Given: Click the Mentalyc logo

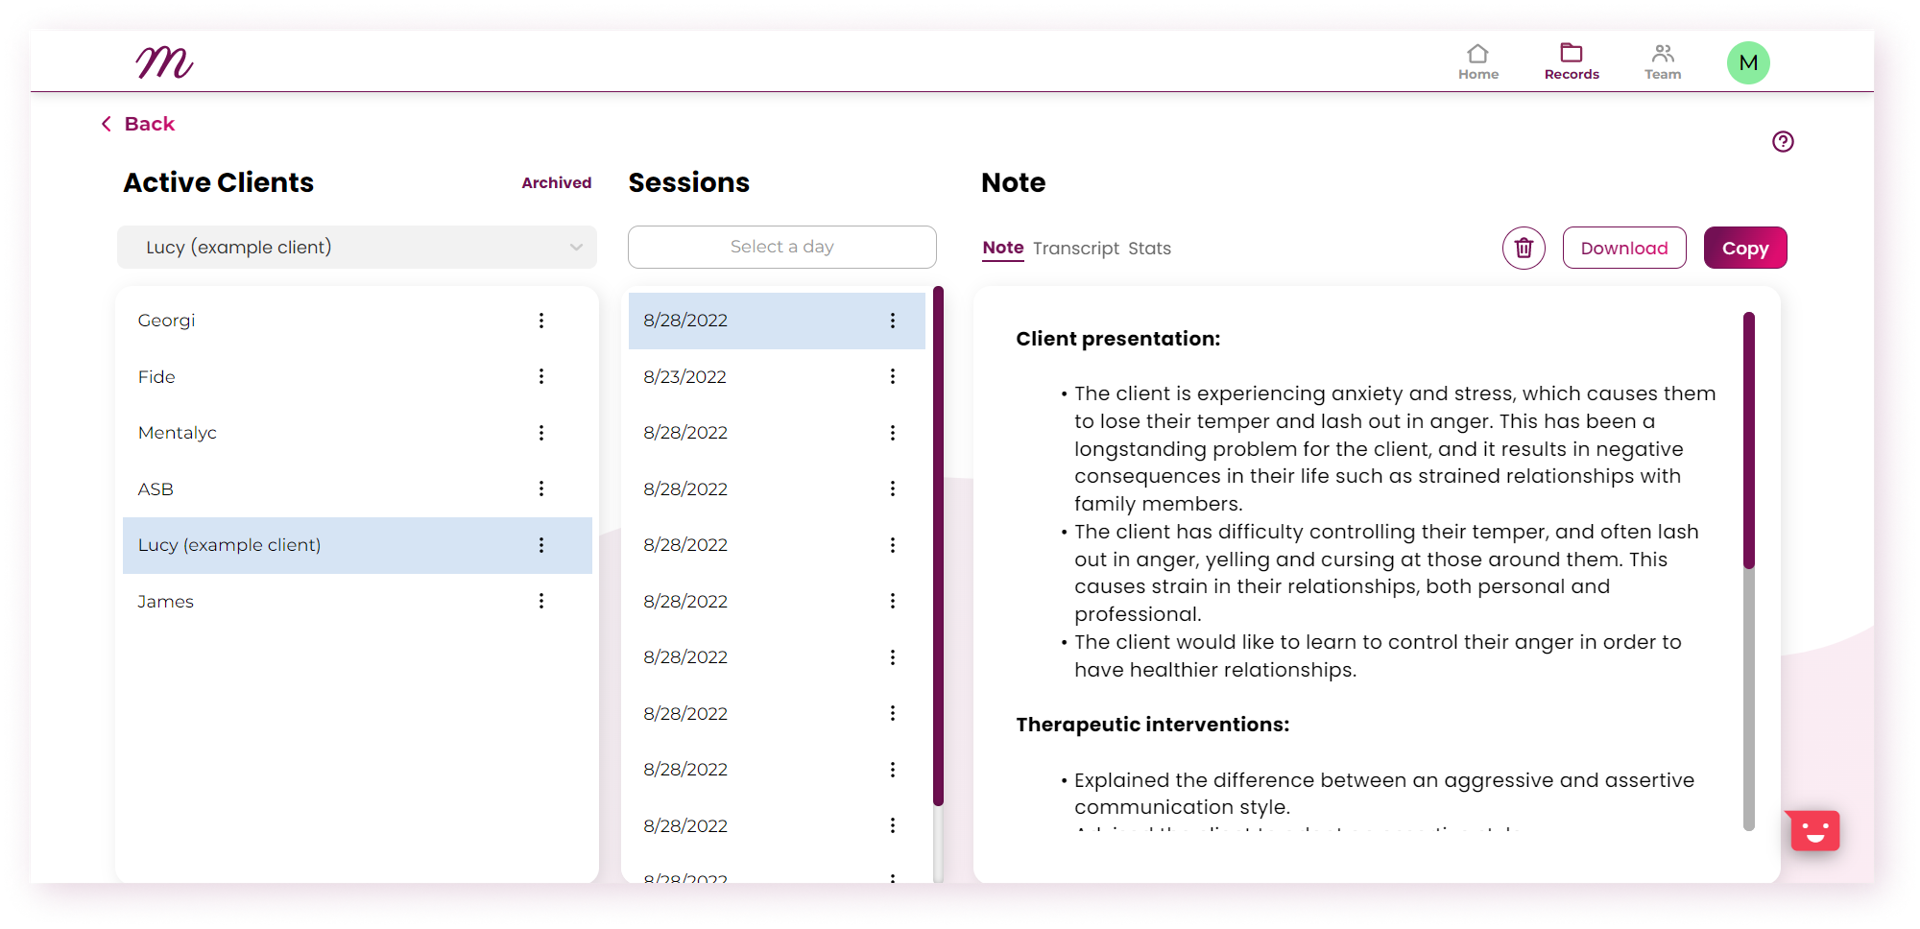Looking at the screenshot, I should coord(164,62).
